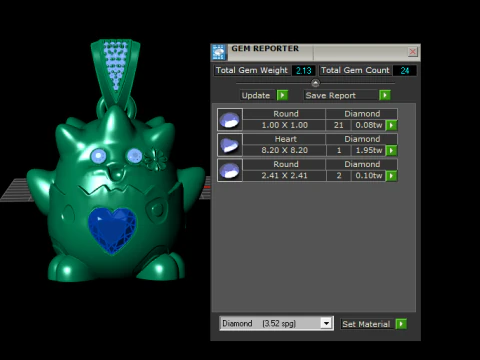Click the 0.08tw weight cell
The height and width of the screenshot is (360, 480).
369,125
